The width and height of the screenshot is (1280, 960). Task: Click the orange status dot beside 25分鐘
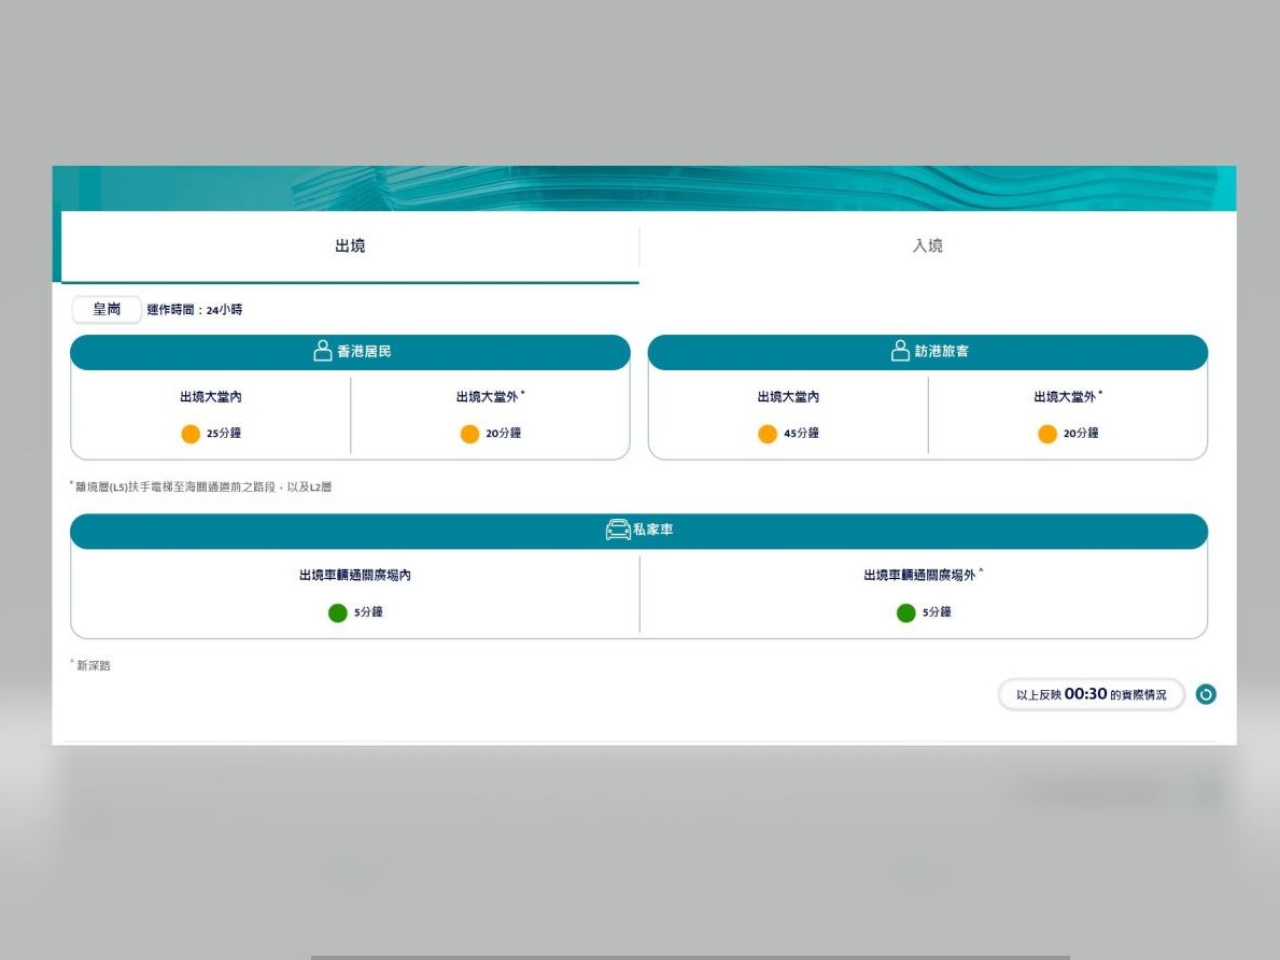[190, 433]
